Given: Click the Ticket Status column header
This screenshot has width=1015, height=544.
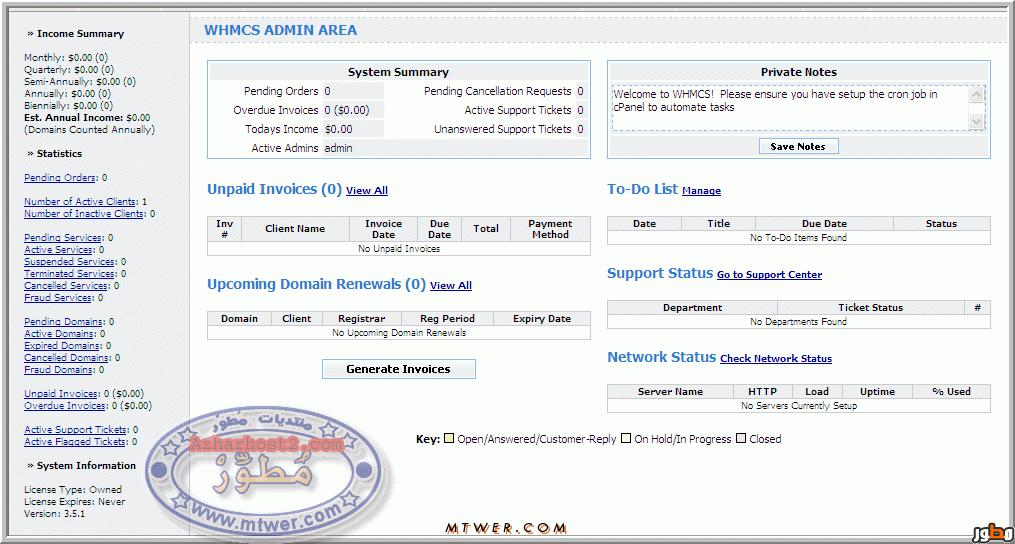Looking at the screenshot, I should point(871,308).
